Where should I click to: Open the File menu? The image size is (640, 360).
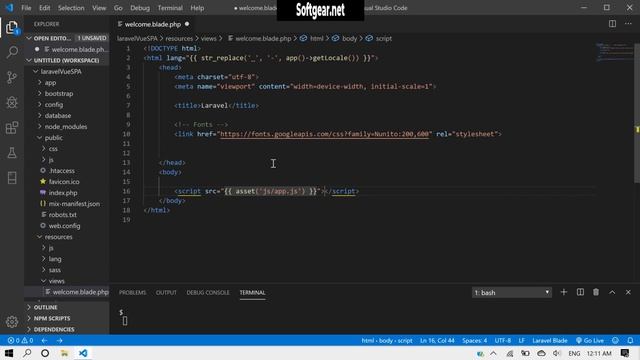pyautogui.click(x=26, y=8)
